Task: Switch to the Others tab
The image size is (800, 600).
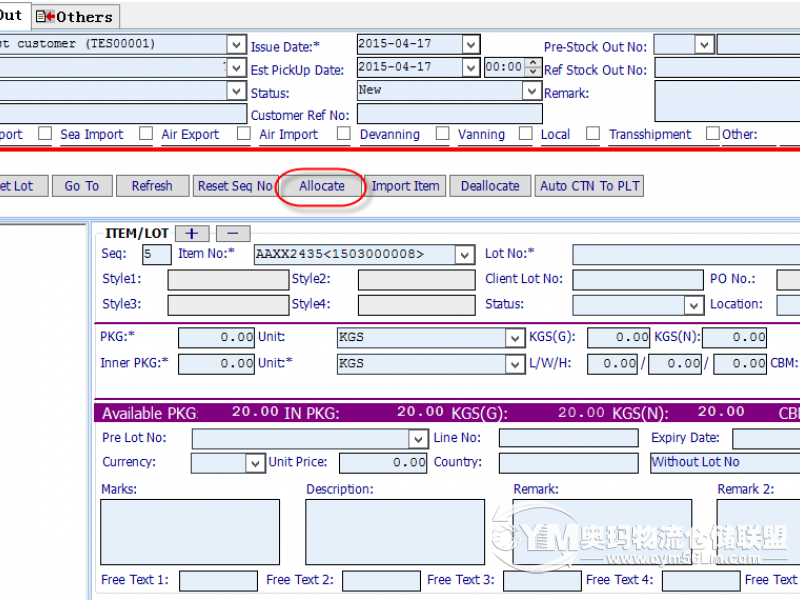Action: click(x=76, y=17)
